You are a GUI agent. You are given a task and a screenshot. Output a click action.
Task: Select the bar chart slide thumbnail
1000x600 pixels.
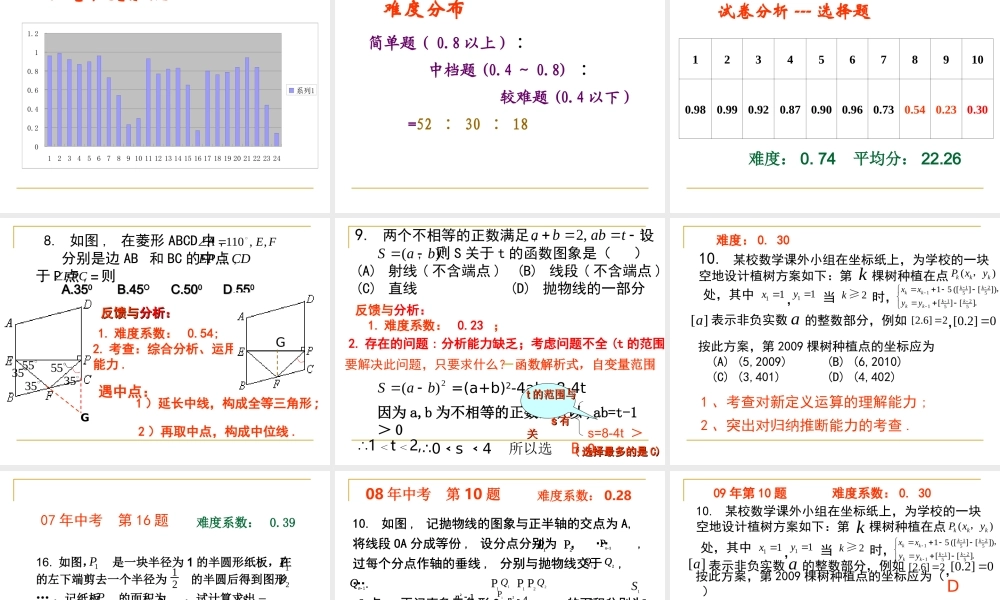[165, 105]
